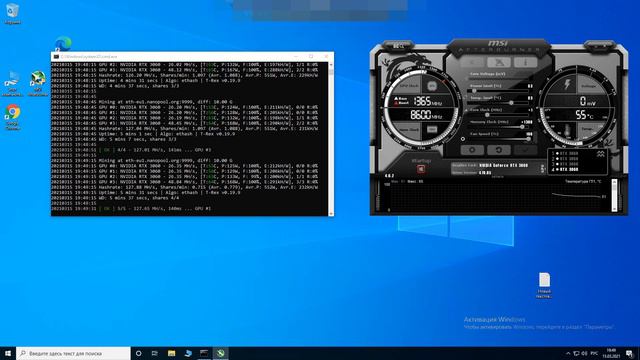
Task: Click the Afterburner monitoring graph scrollbar
Action: click(614, 195)
